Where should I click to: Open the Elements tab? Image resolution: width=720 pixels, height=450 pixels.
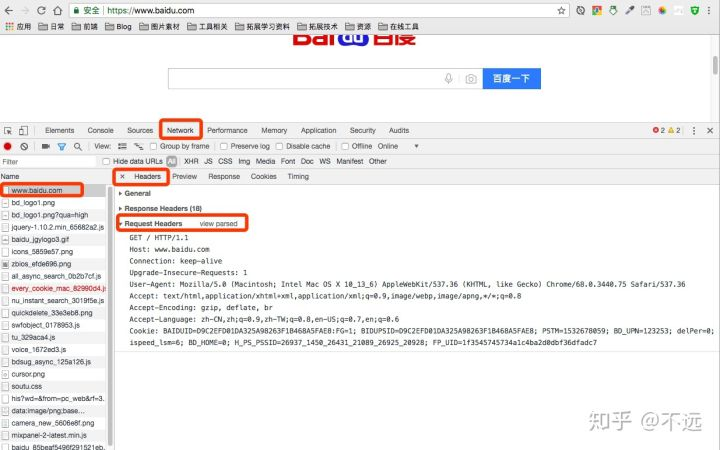coord(59,130)
